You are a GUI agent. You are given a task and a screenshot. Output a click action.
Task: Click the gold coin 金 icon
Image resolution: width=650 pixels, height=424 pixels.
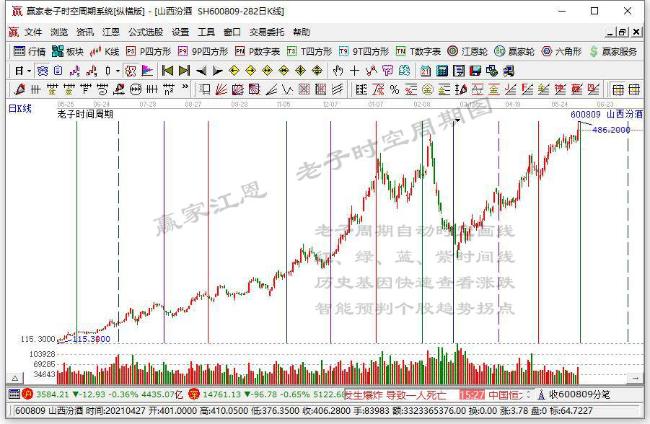coord(427,89)
